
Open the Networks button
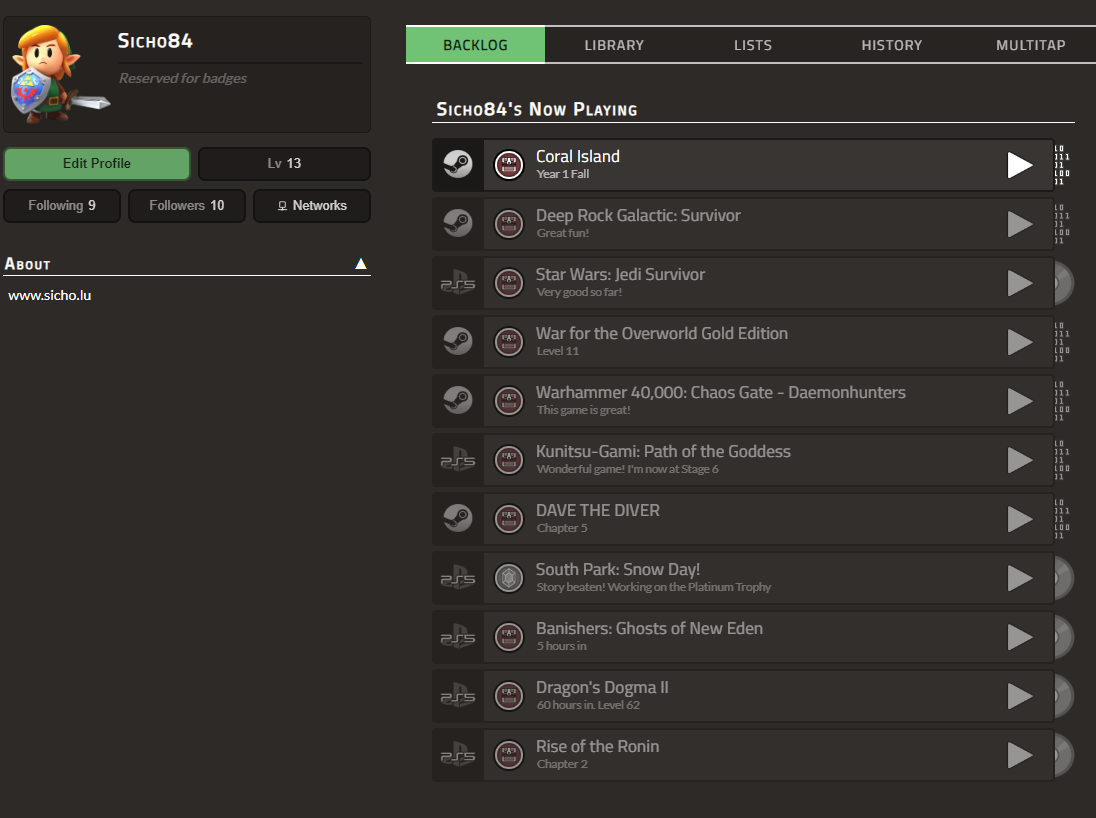[x=312, y=206]
